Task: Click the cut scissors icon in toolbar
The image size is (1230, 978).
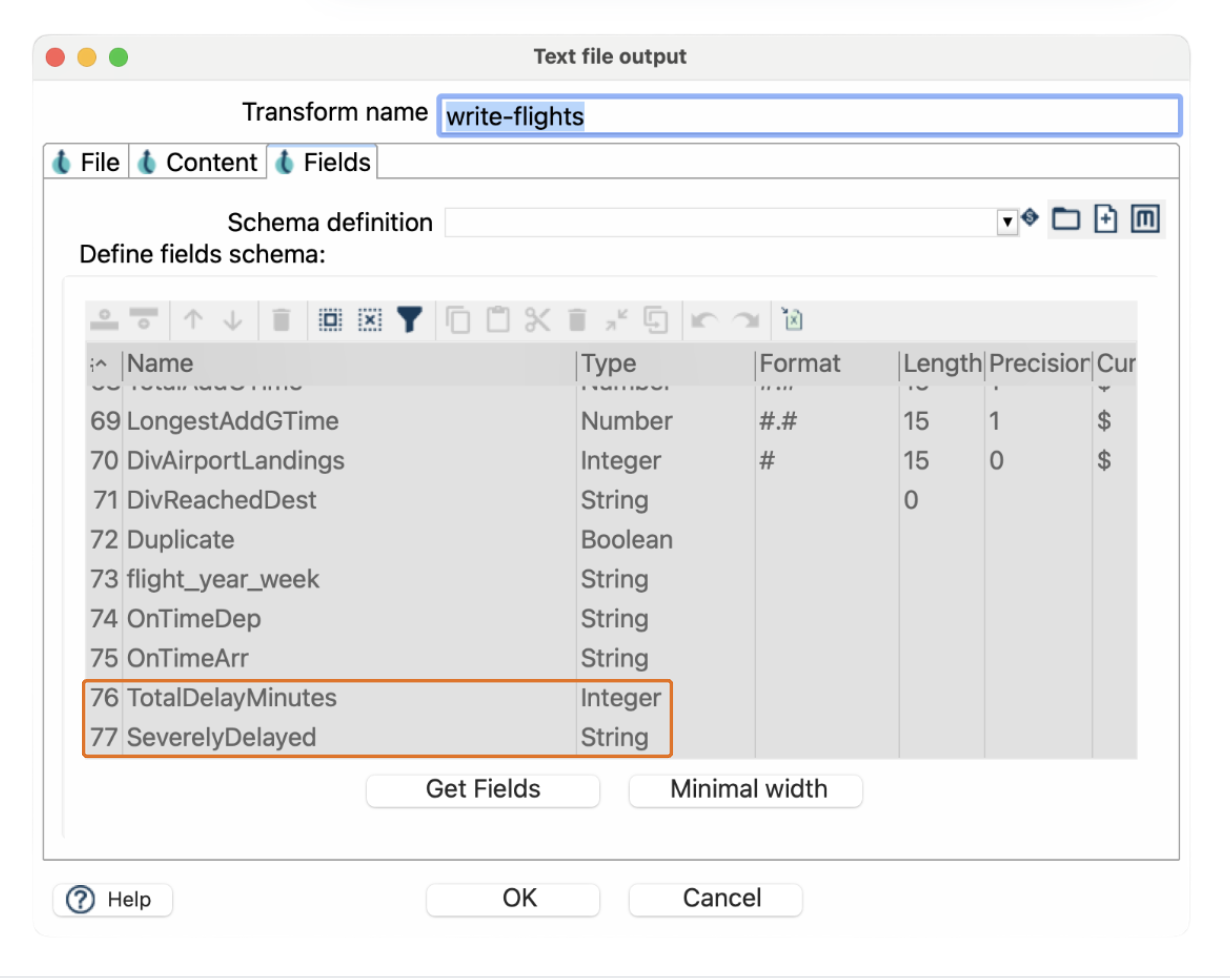Action: click(537, 320)
